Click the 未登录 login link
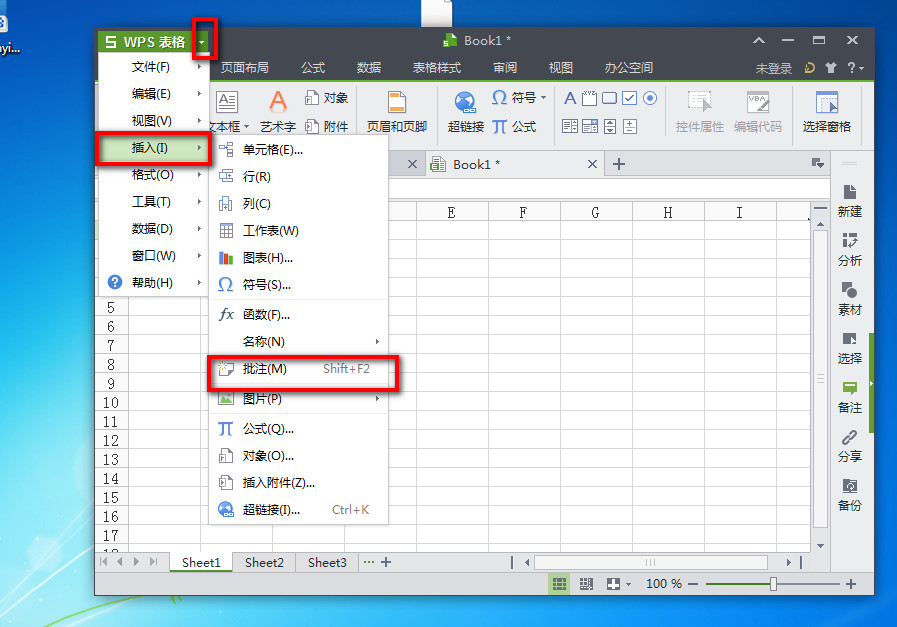Image resolution: width=897 pixels, height=627 pixels. 777,68
